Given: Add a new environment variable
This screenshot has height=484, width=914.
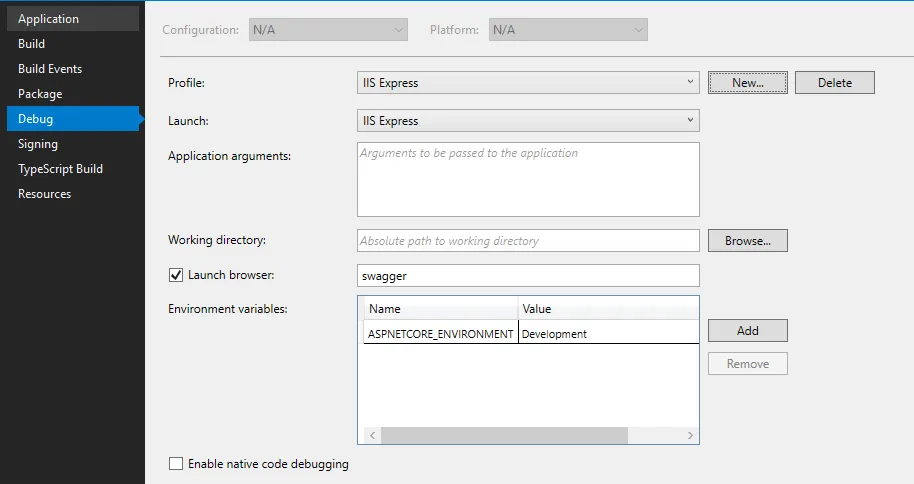Looking at the screenshot, I should click(748, 331).
